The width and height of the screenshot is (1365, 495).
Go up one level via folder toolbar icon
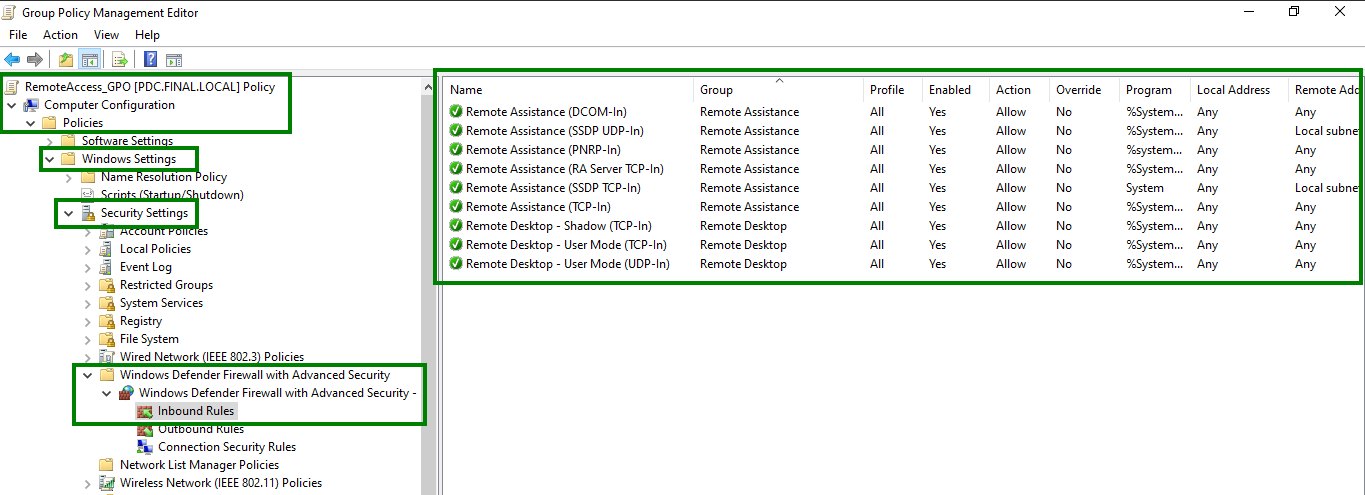click(x=66, y=59)
